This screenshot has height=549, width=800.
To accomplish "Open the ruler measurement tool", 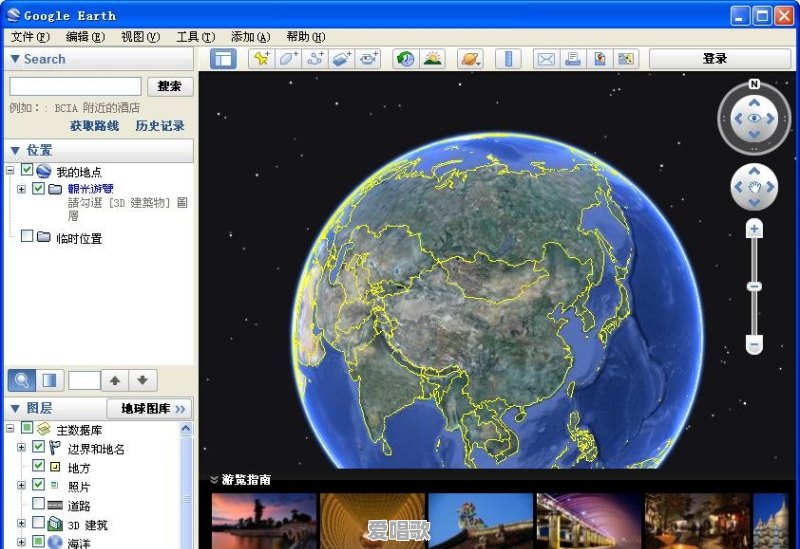I will [x=508, y=59].
